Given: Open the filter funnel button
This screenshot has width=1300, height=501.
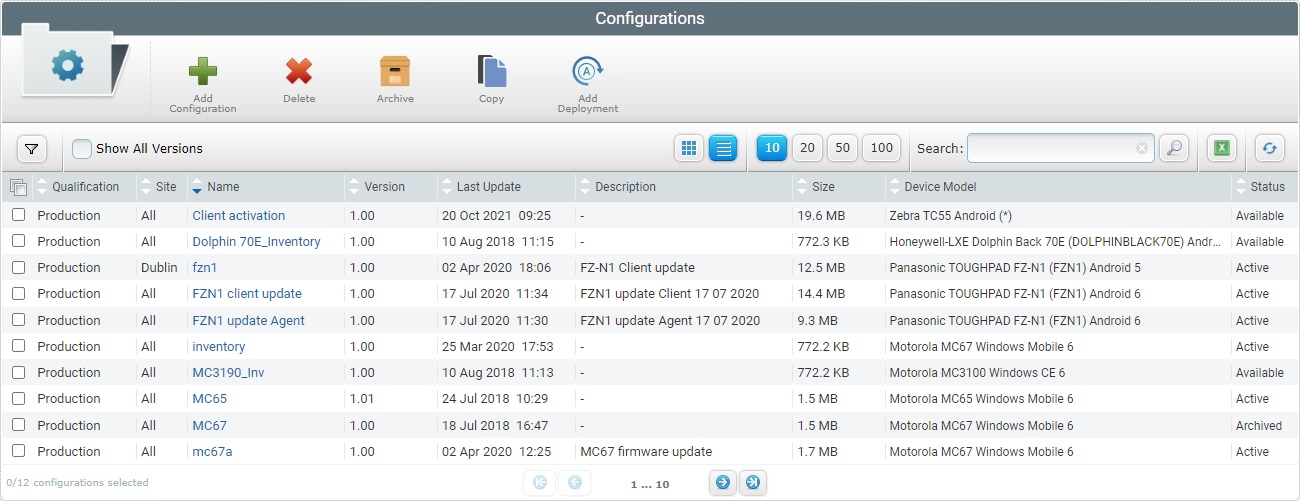Looking at the screenshot, I should [32, 149].
